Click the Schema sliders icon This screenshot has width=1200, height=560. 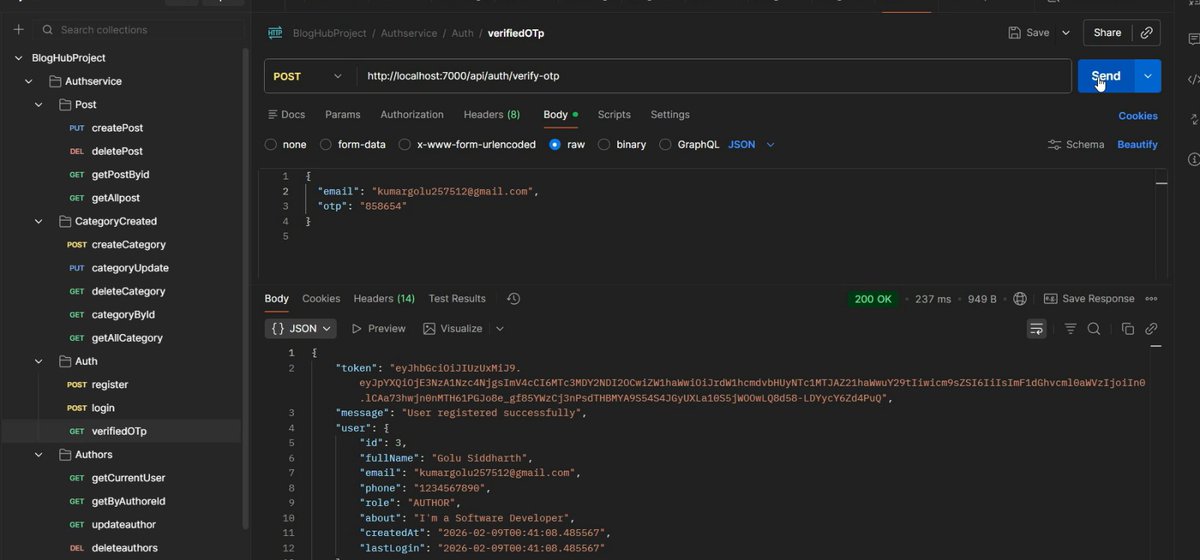coord(1054,145)
